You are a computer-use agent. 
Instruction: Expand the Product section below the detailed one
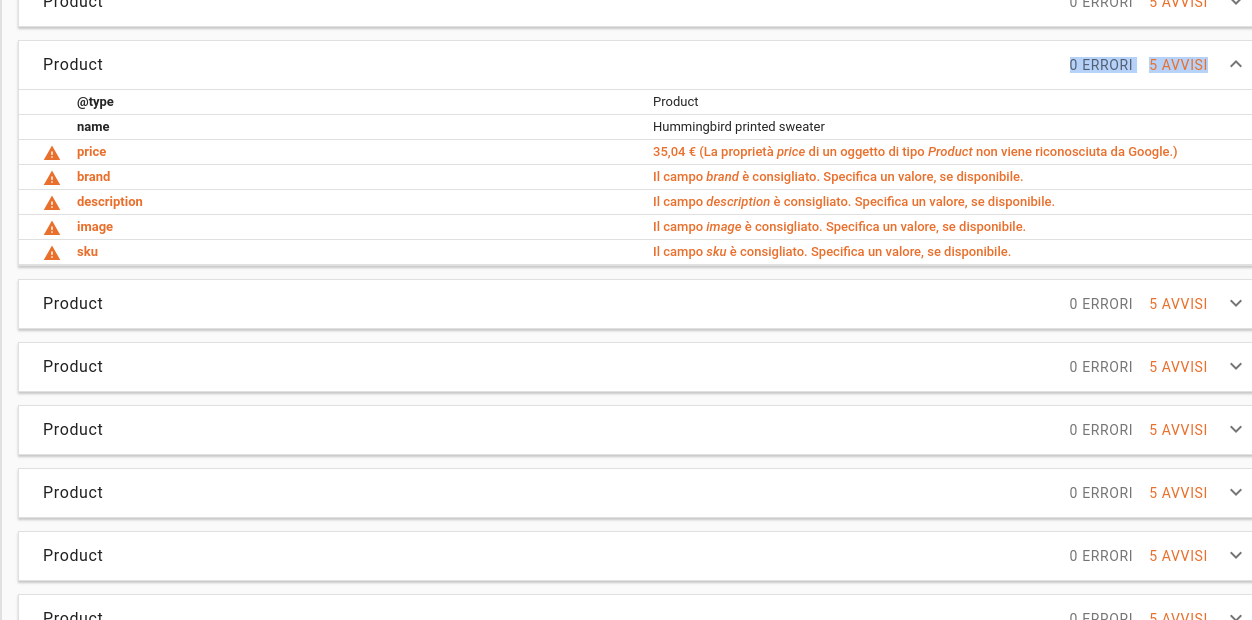1235,302
